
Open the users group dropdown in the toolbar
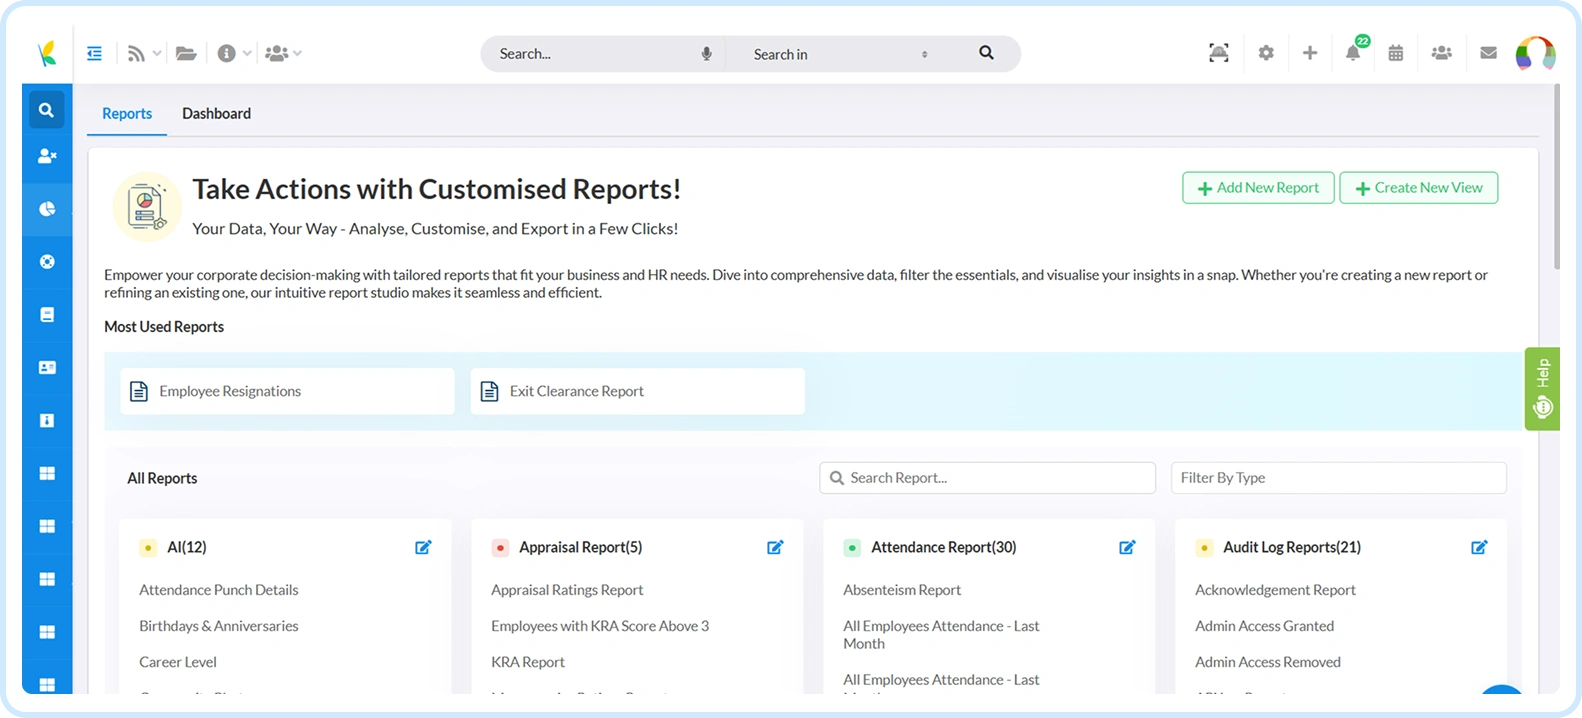(283, 54)
